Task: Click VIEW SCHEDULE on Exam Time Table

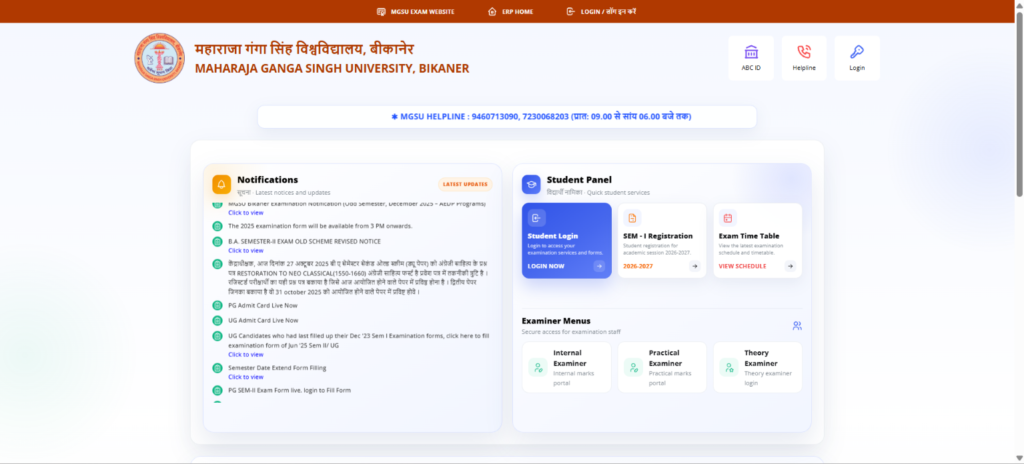Action: 743,266
